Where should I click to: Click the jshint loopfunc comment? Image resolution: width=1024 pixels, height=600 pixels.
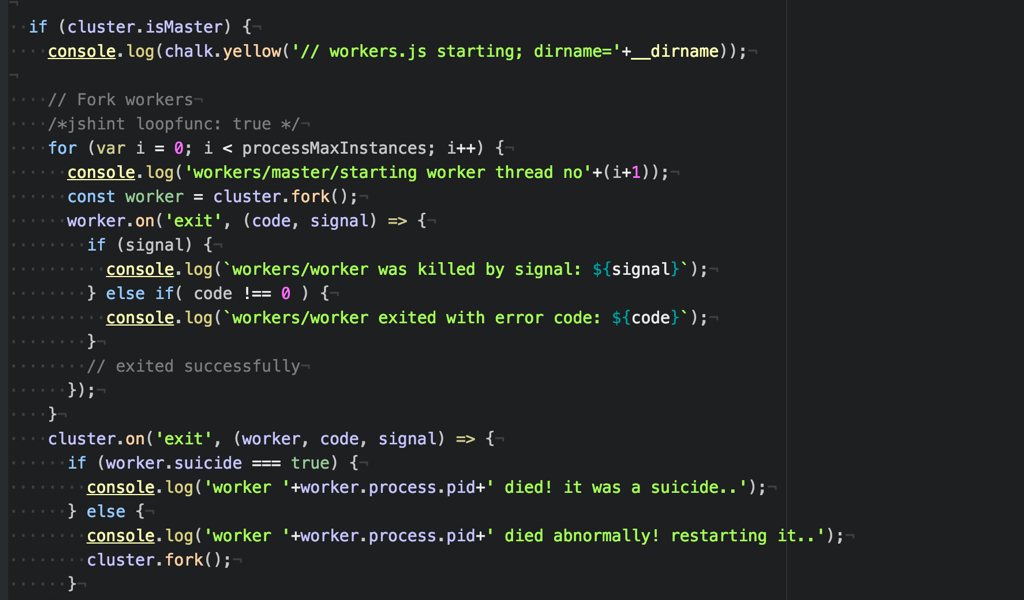[173, 124]
